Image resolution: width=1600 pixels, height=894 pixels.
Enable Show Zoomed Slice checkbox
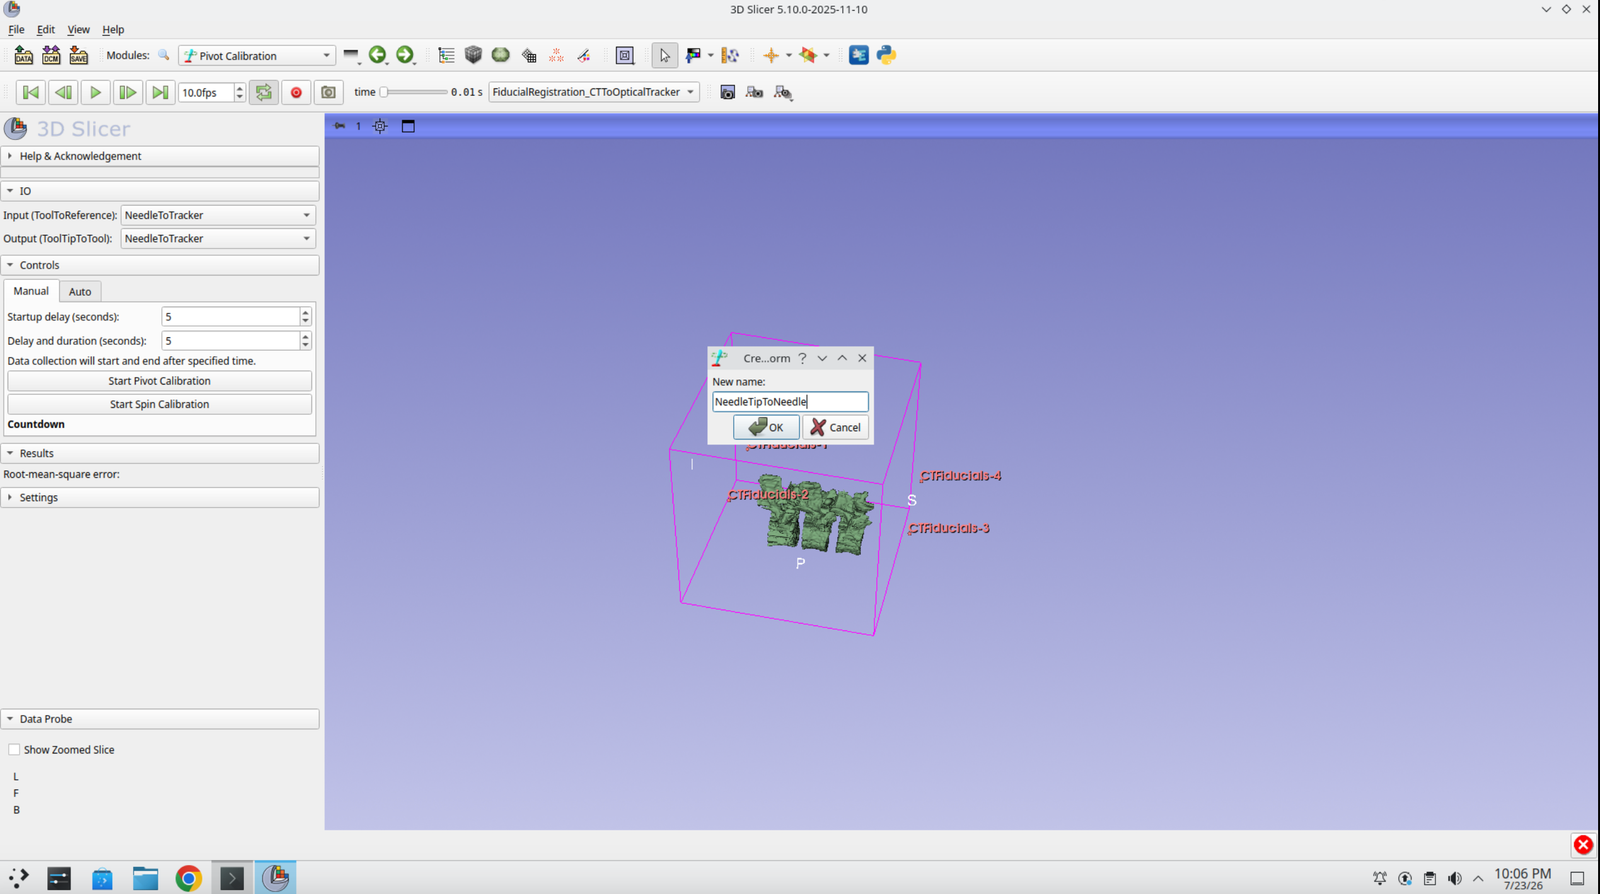[14, 749]
